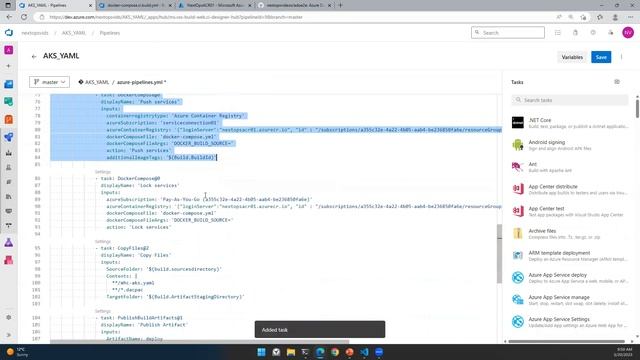
Task: Open Repos in the left sidebar
Action: 9,102
